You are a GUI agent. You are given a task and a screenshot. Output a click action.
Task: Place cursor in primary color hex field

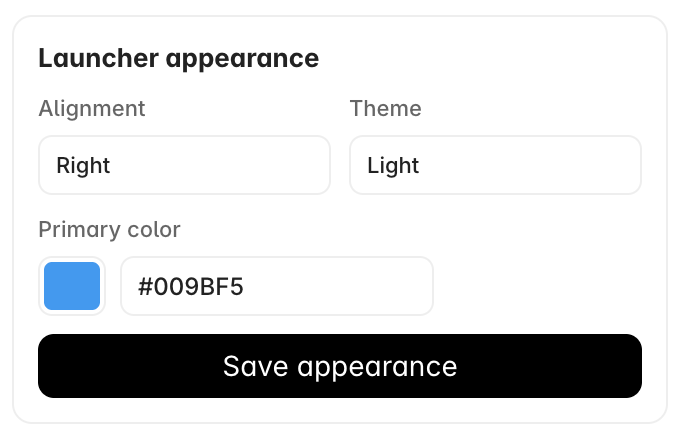point(277,286)
